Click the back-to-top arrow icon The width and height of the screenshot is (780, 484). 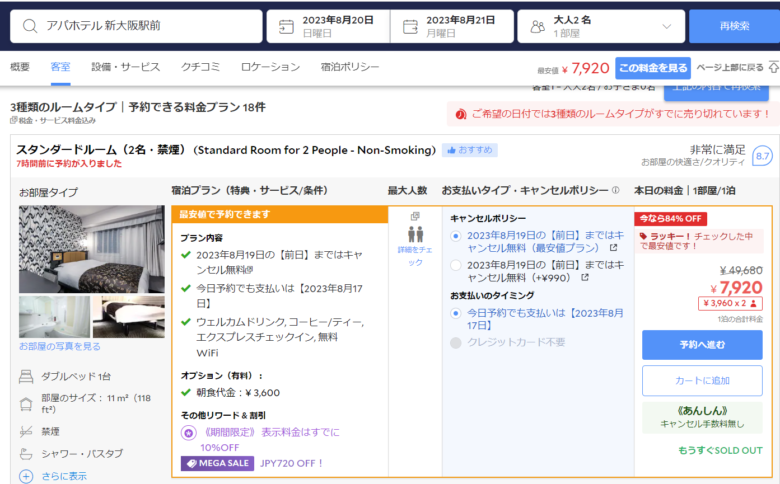(772, 68)
